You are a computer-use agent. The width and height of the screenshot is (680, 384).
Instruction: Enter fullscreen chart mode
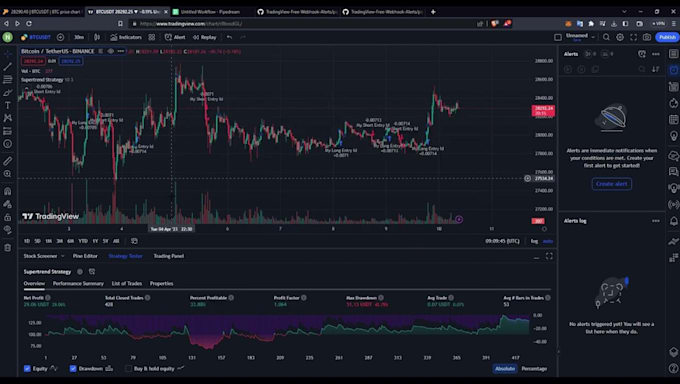634,37
